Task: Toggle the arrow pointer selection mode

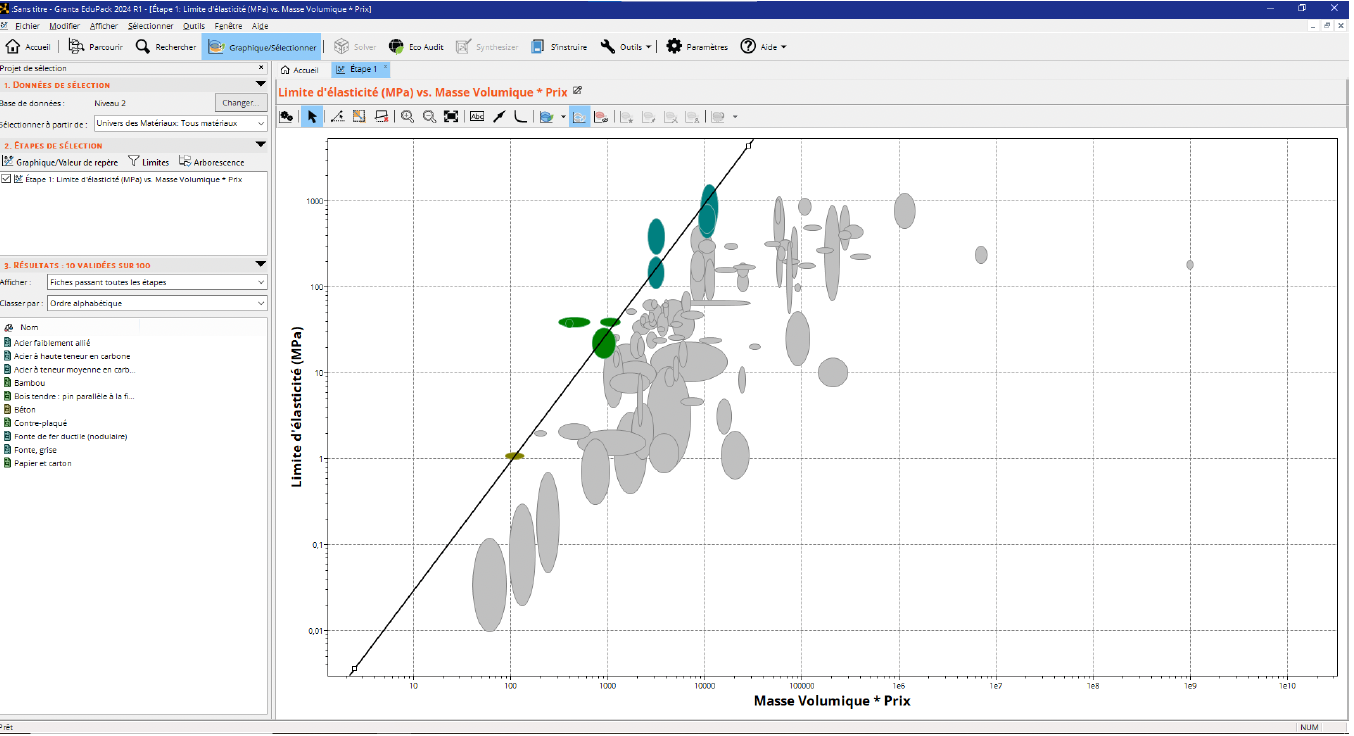Action: point(312,116)
